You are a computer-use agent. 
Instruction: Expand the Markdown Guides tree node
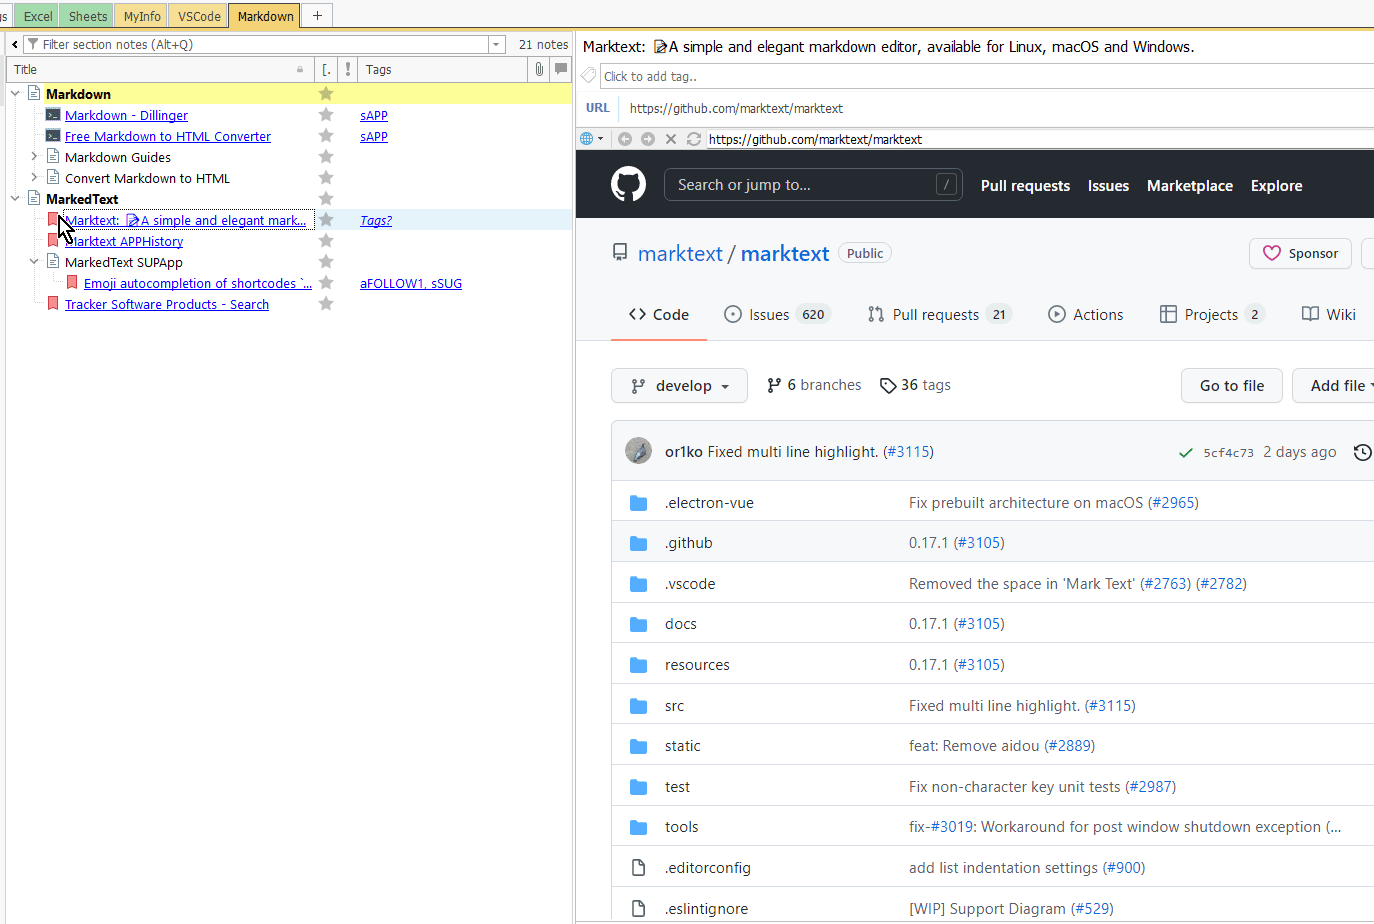(34, 157)
